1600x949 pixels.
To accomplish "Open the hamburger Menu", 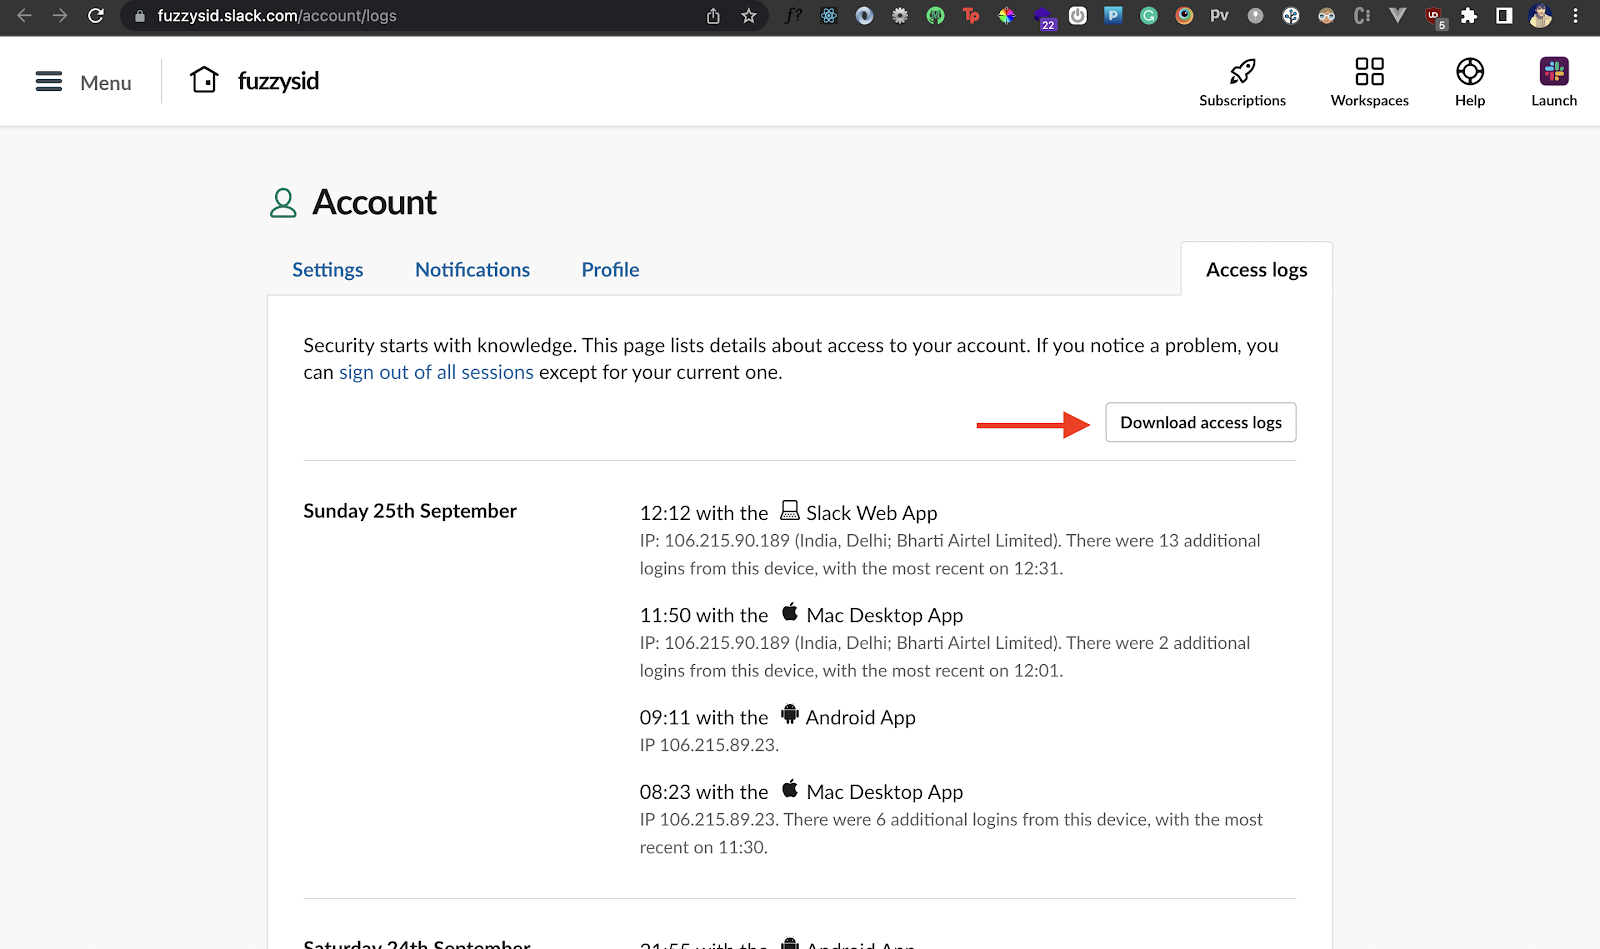I will pyautogui.click(x=49, y=81).
